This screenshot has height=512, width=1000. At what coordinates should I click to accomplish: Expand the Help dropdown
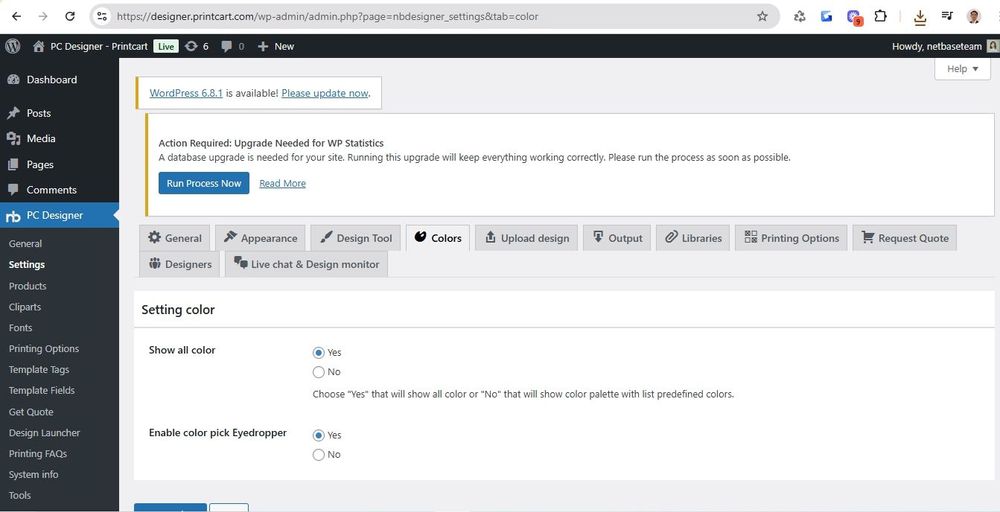962,69
